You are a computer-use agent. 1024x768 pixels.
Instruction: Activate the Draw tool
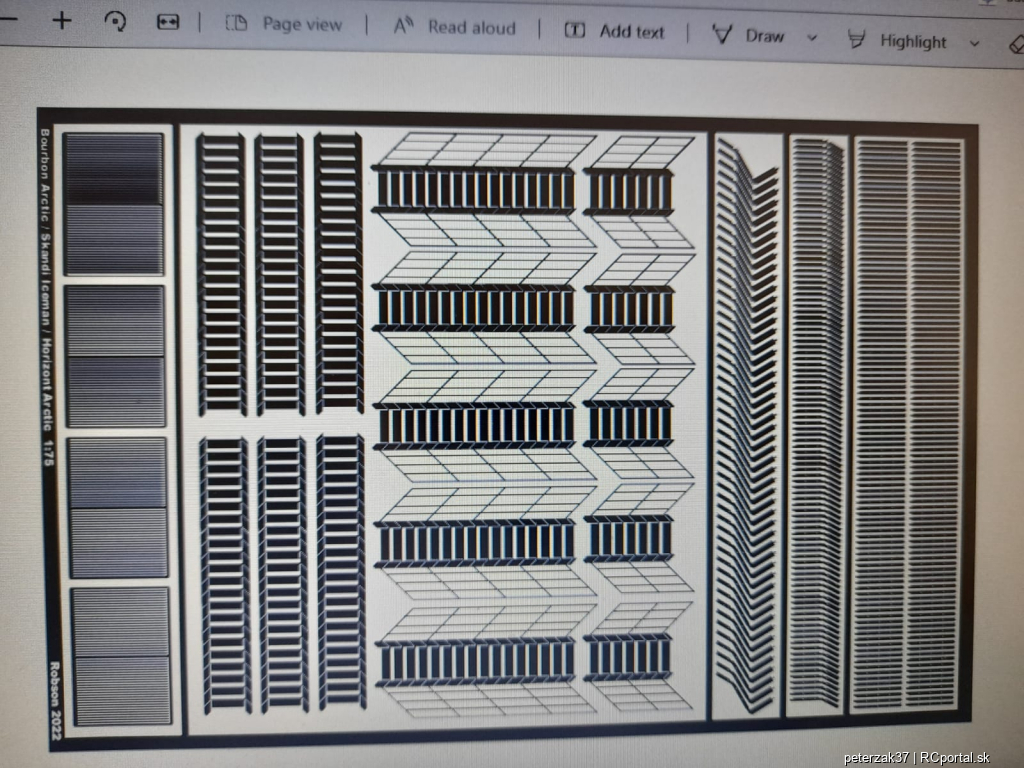(748, 35)
